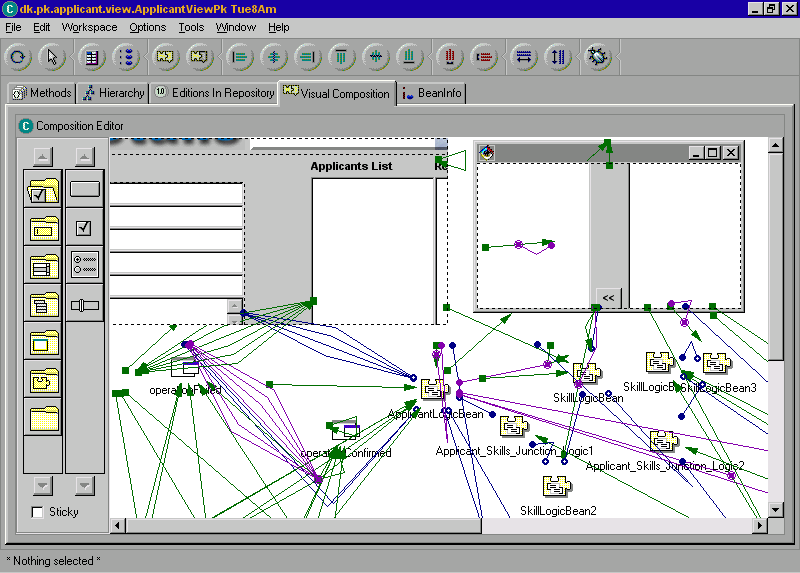Select the Buttons palette category folder
Screen dimensions: 800x573
pyautogui.click(x=44, y=188)
